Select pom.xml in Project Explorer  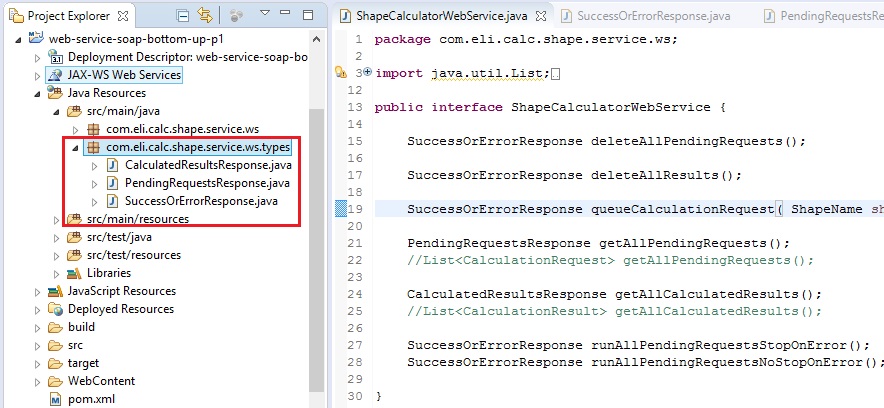pyautogui.click(x=91, y=400)
